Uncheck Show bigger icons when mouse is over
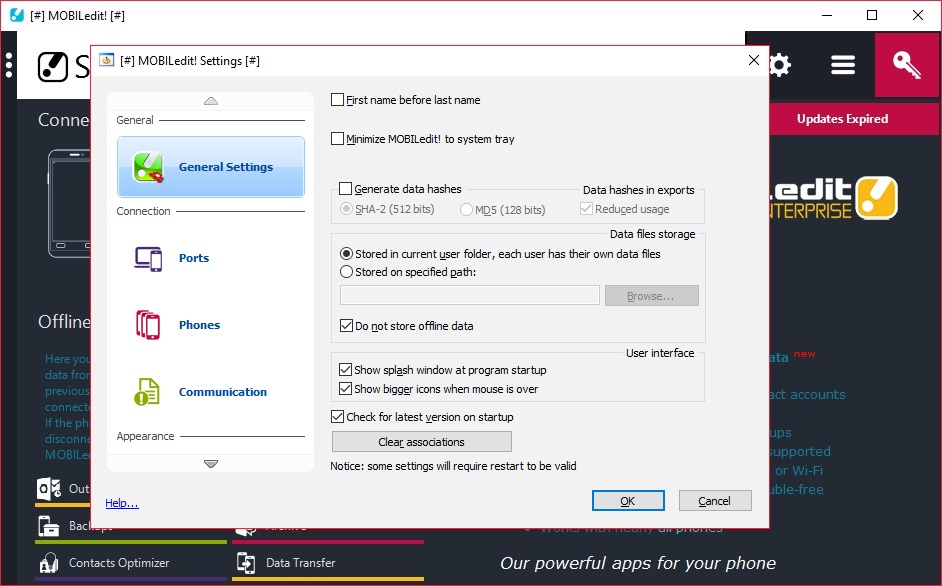This screenshot has width=942, height=586. click(345, 389)
